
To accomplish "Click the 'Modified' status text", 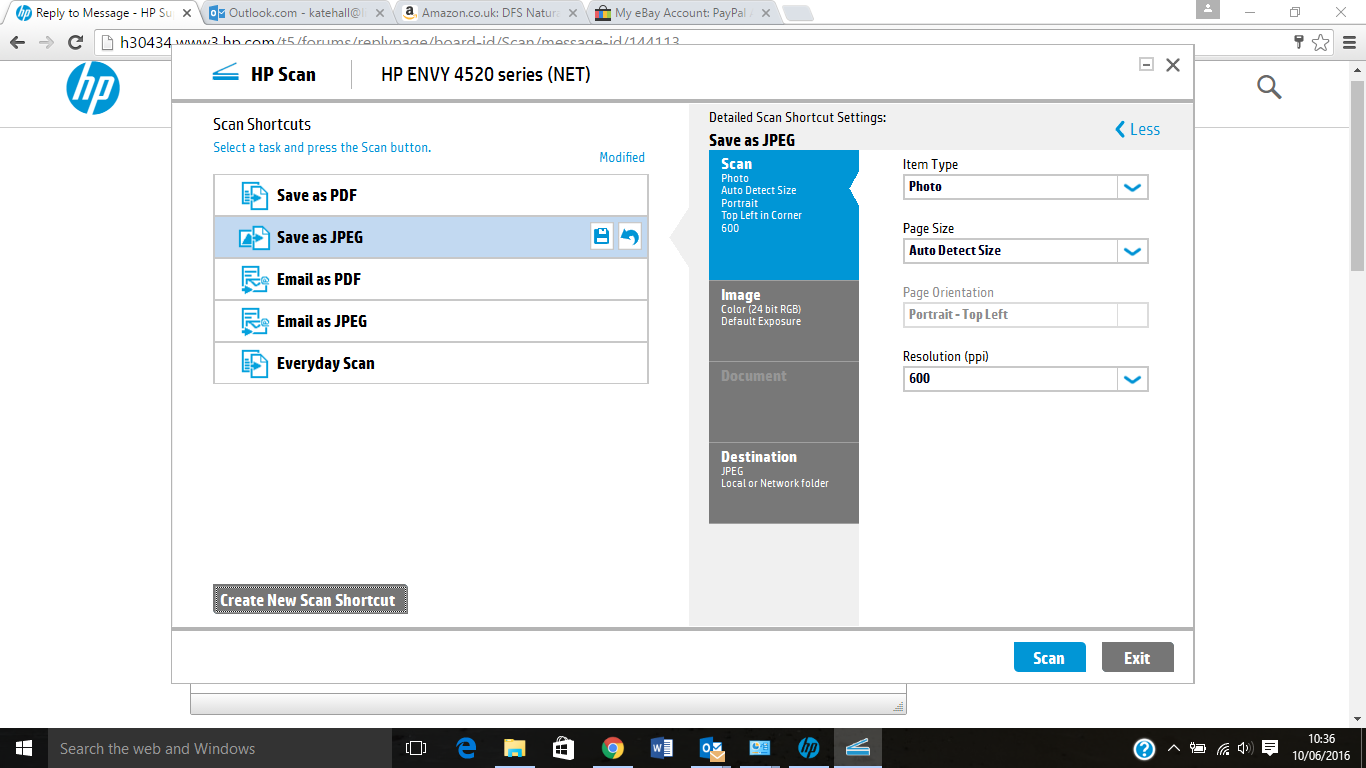I will [622, 157].
